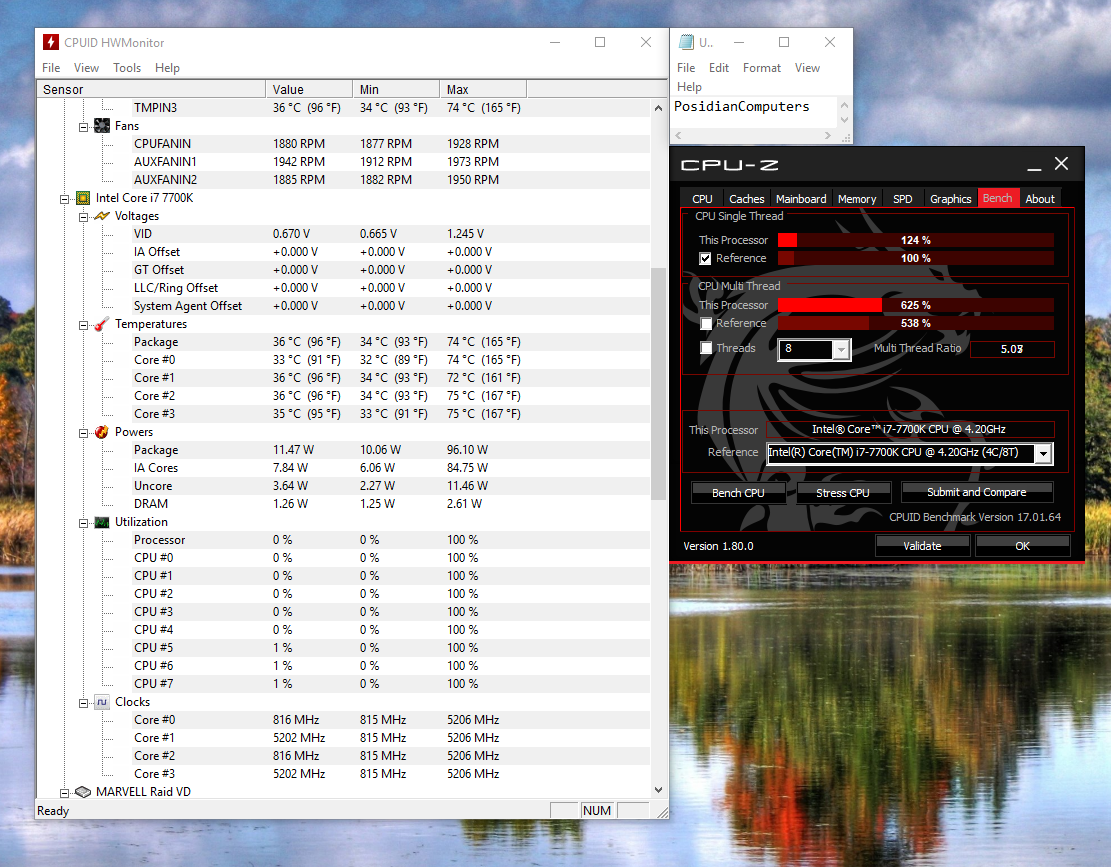This screenshot has height=867, width=1111.
Task: Open HWMonitor File menu
Action: 51,68
